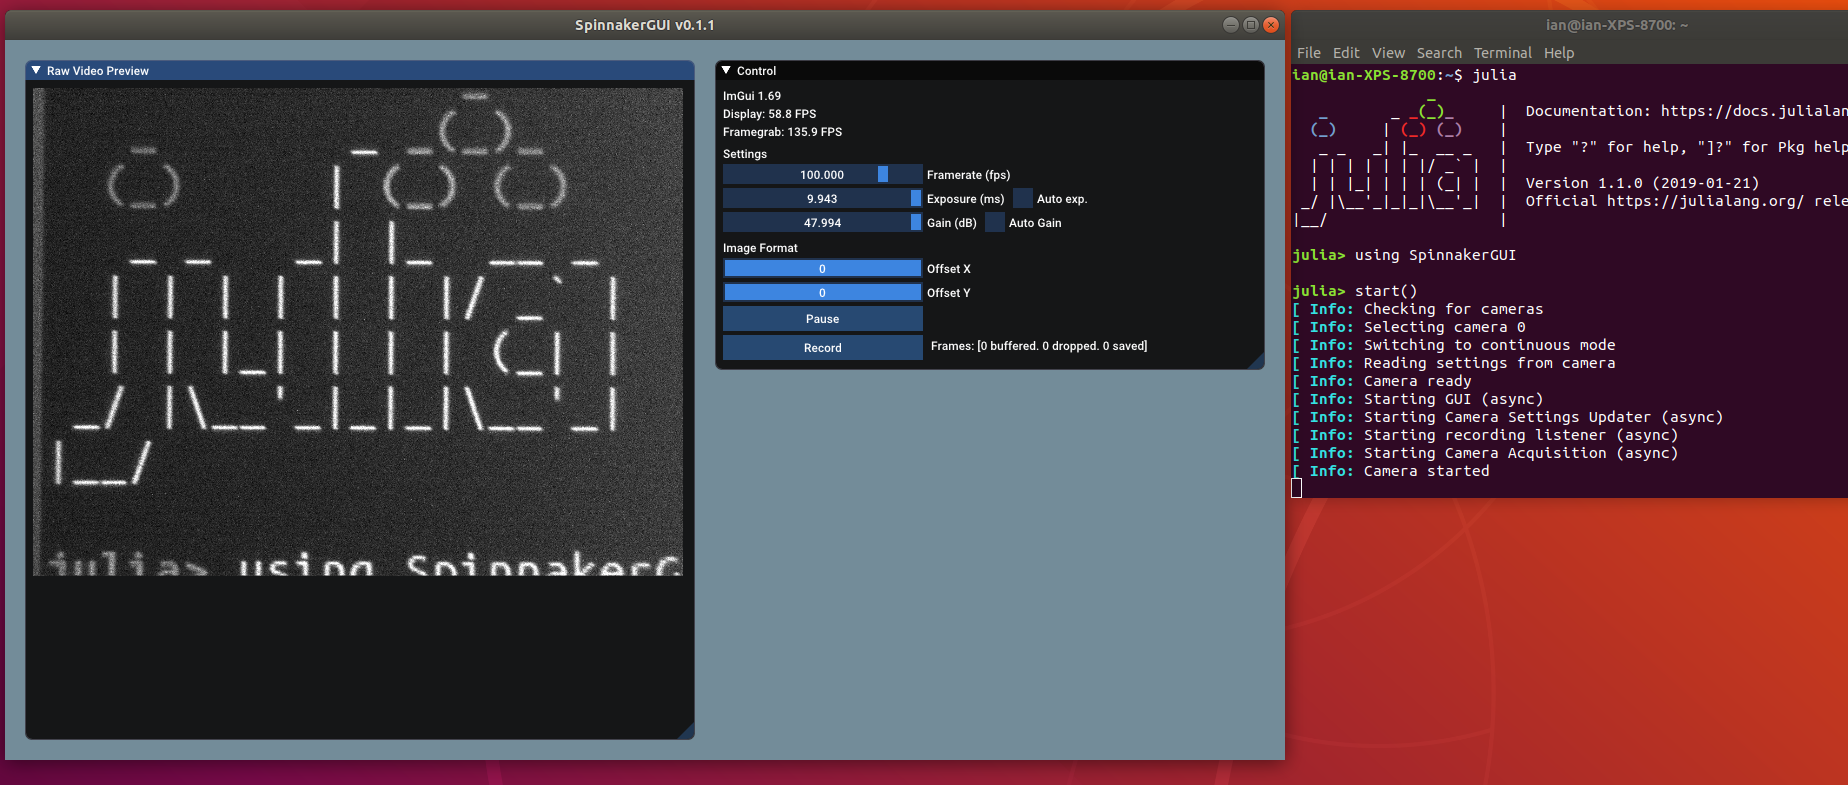
Task: Click the Raw Video Preview resize grip
Action: [x=687, y=732]
